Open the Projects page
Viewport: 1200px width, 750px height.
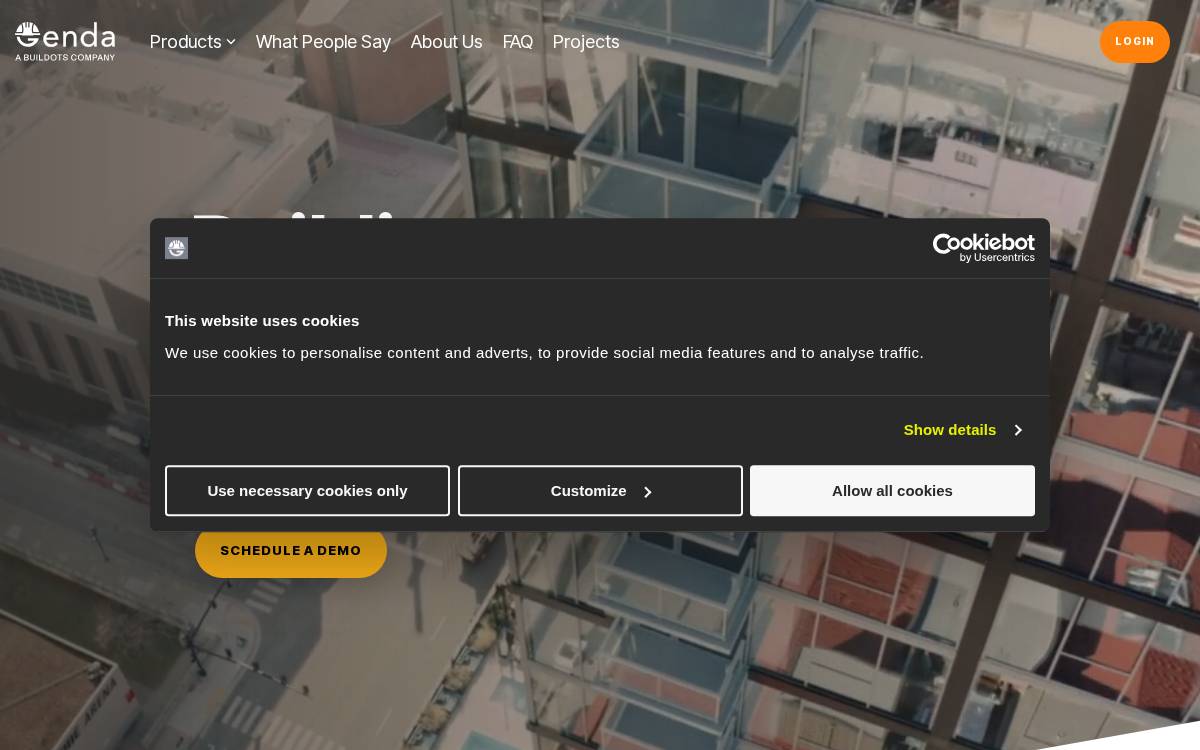pyautogui.click(x=586, y=42)
